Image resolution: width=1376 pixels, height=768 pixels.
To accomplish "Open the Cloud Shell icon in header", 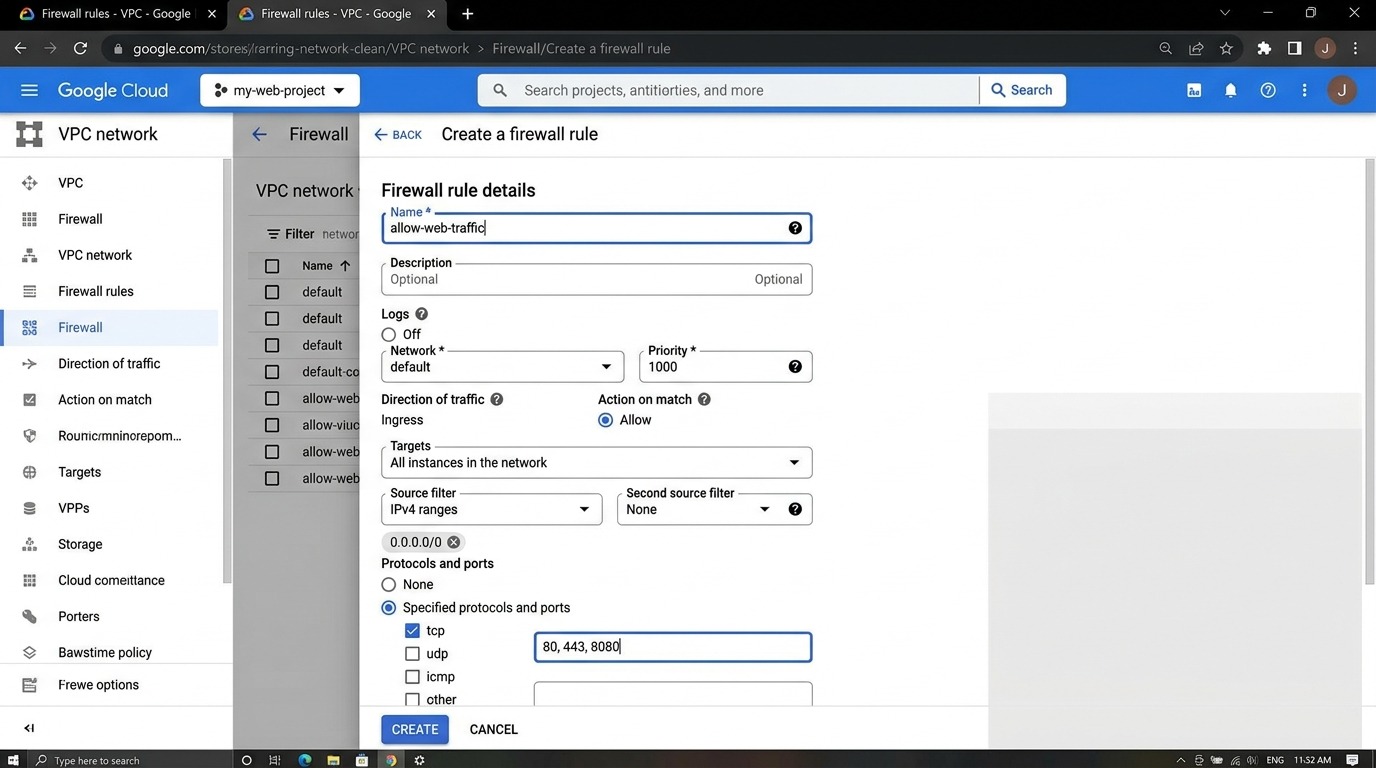I will pos(1194,90).
